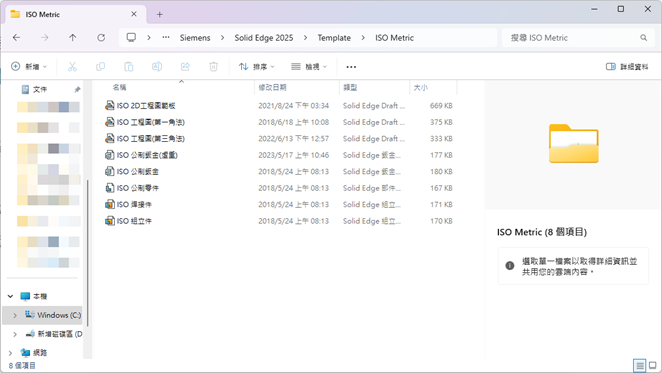The height and width of the screenshot is (373, 662).
Task: Expand the 新增磁碟區 (D:) drive node
Action: [x=15, y=334]
